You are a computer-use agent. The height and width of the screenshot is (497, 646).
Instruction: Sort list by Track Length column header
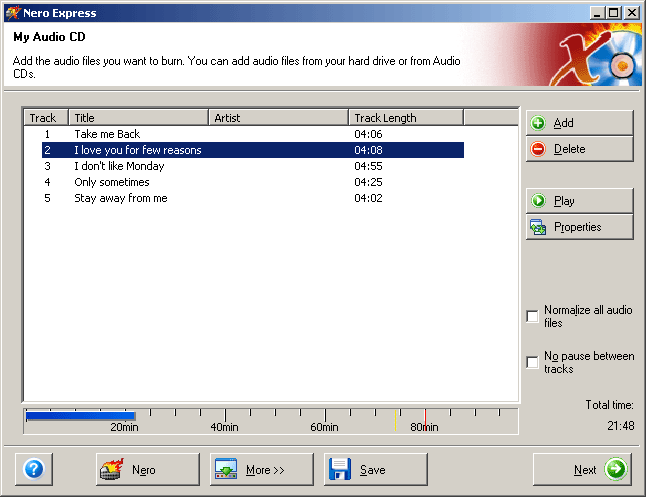click(x=406, y=117)
